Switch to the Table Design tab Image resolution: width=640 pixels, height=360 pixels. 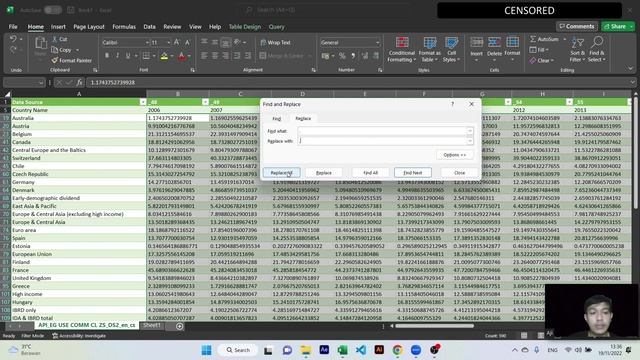tap(244, 27)
